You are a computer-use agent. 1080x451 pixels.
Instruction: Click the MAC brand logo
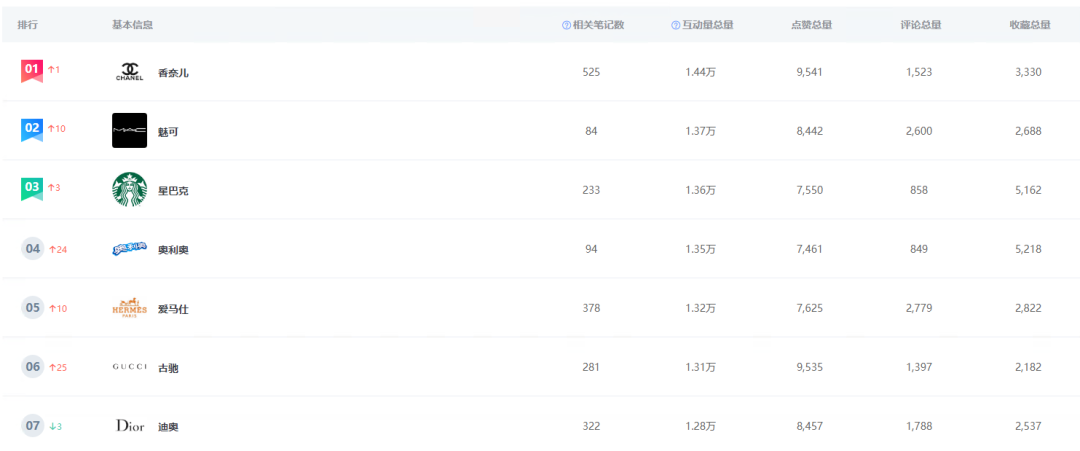[129, 130]
